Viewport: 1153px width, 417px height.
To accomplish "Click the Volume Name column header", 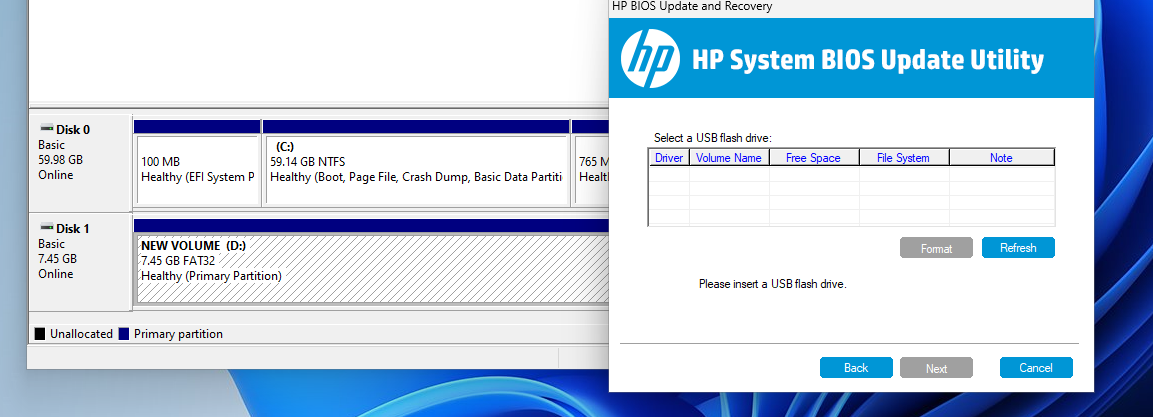I will (x=729, y=157).
